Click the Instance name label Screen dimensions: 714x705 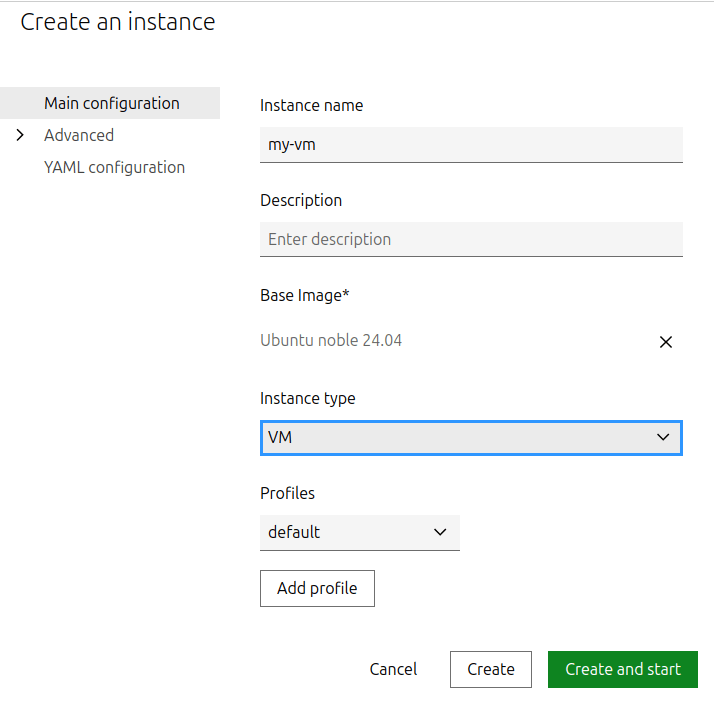pyautogui.click(x=311, y=105)
